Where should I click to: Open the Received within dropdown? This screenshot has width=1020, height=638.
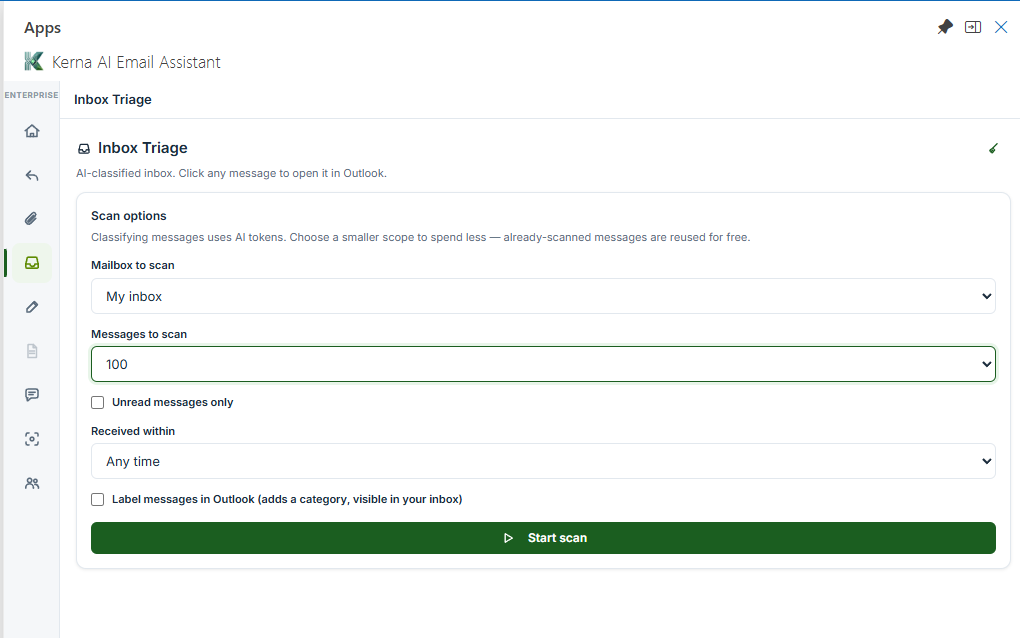point(543,461)
